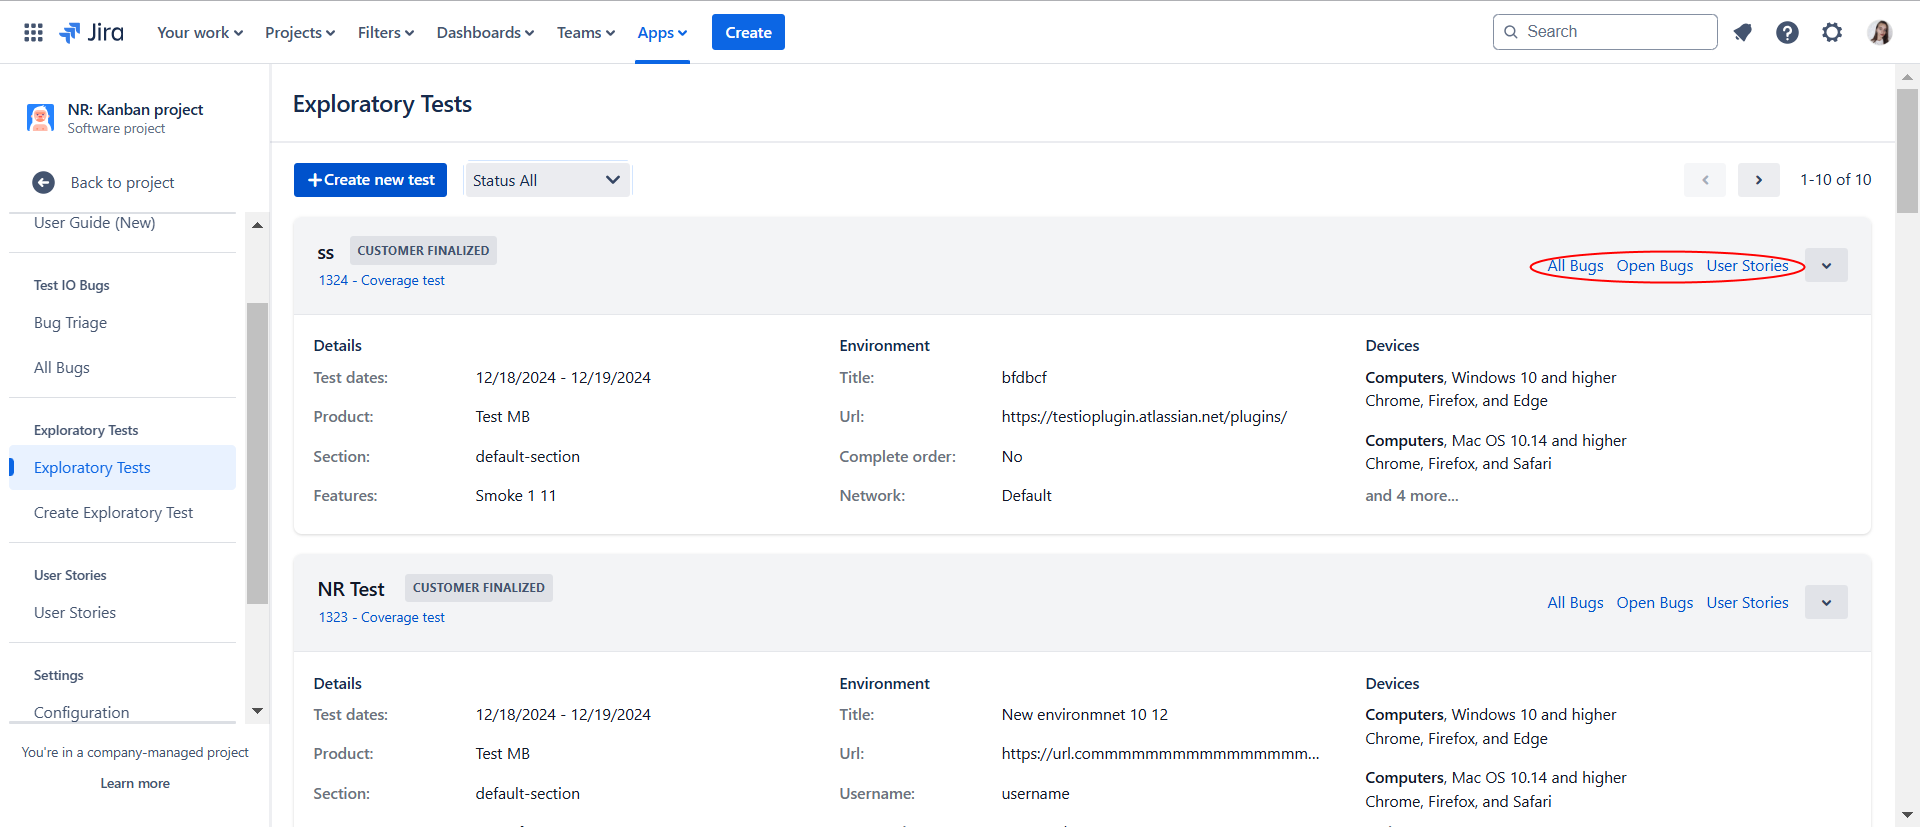The width and height of the screenshot is (1920, 827).
Task: Select Exploratory Tests sidebar item
Action: click(122, 468)
